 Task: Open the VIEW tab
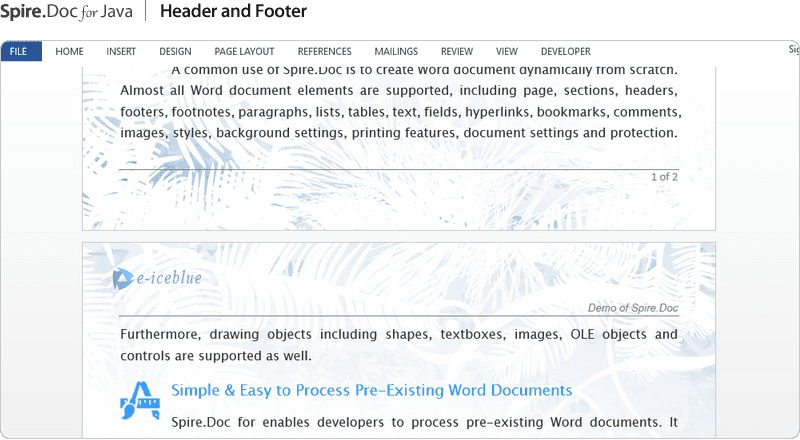click(x=507, y=52)
